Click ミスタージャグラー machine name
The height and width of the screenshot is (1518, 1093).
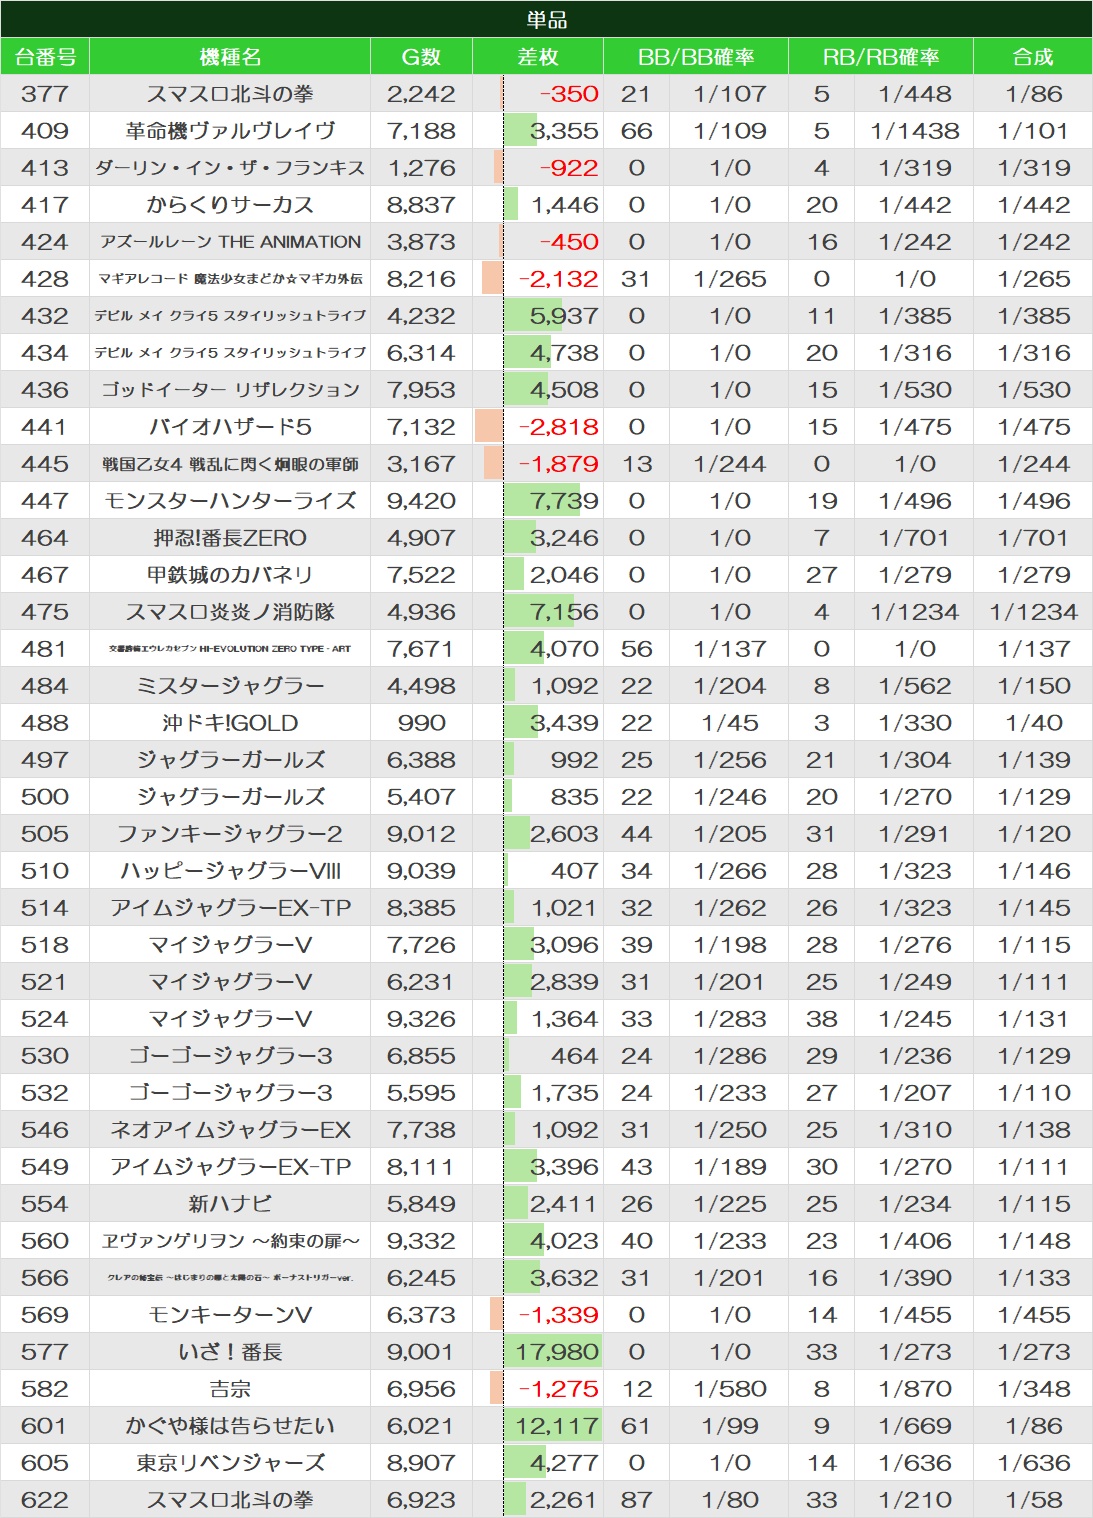pyautogui.click(x=230, y=686)
